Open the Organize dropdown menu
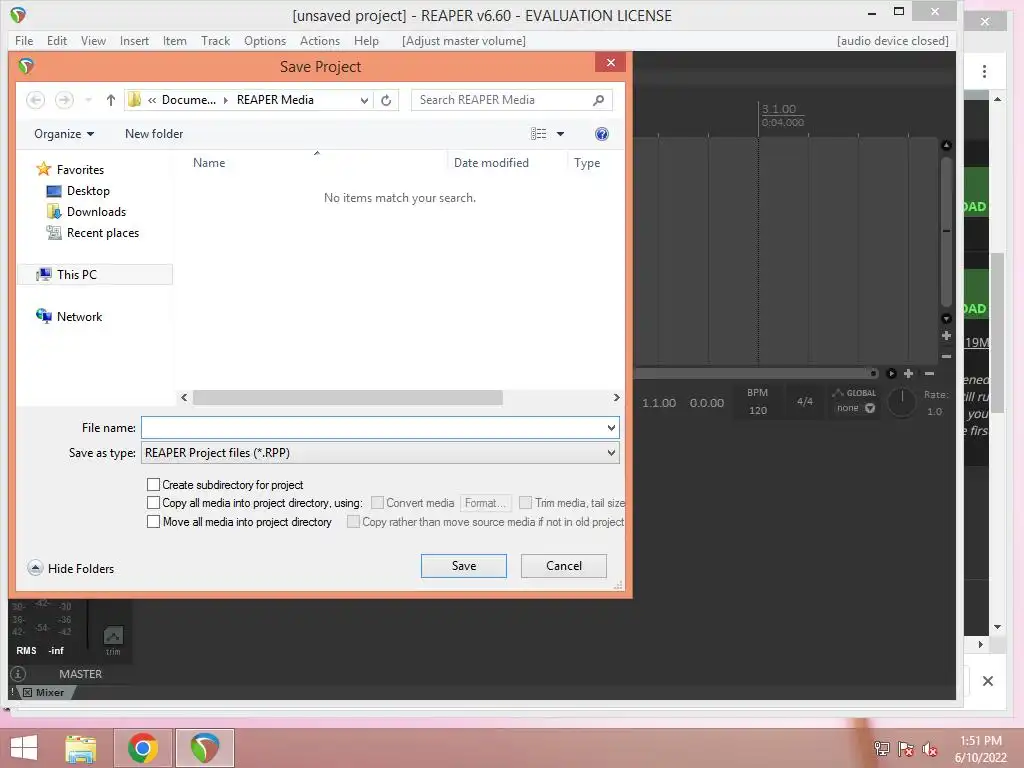The image size is (1024, 768). [x=64, y=134]
